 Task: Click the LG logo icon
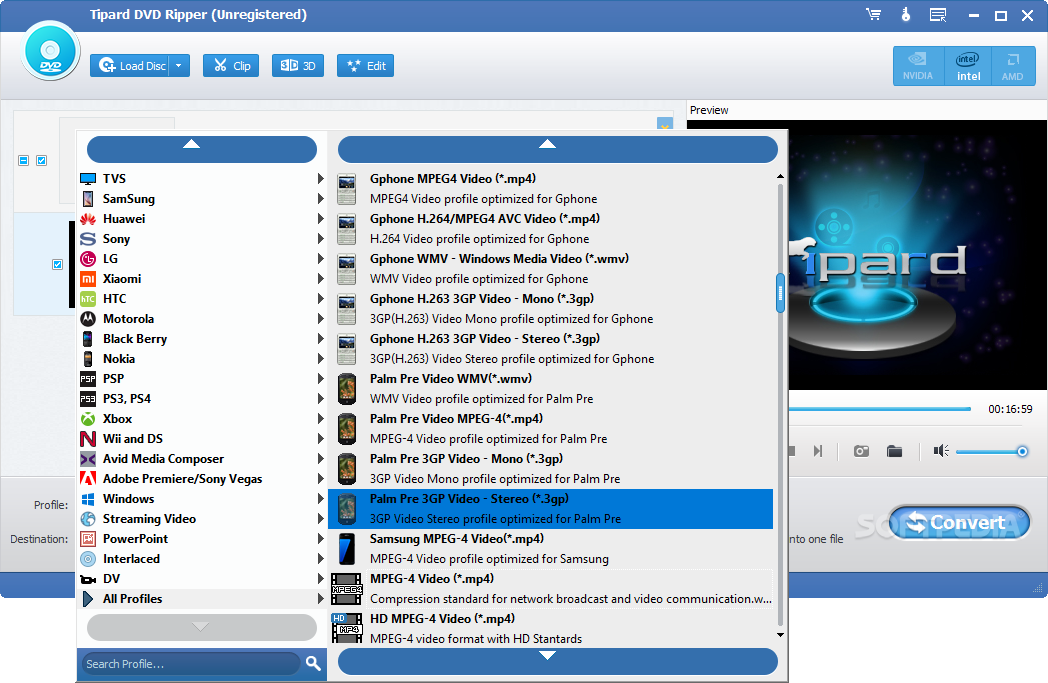88,259
